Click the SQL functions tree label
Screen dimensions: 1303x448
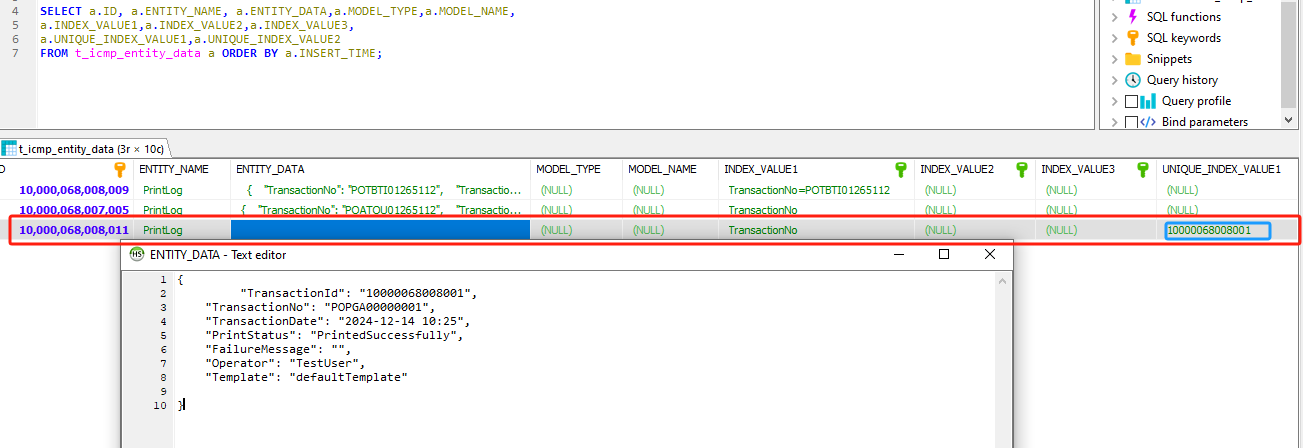1184,17
